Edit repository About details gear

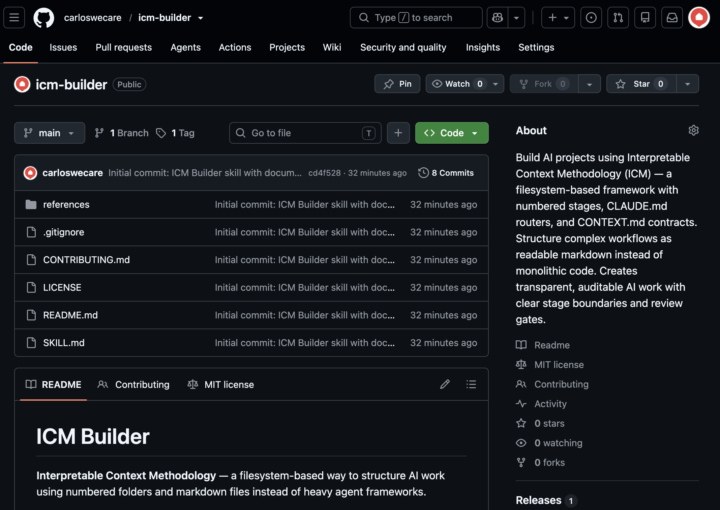(693, 130)
